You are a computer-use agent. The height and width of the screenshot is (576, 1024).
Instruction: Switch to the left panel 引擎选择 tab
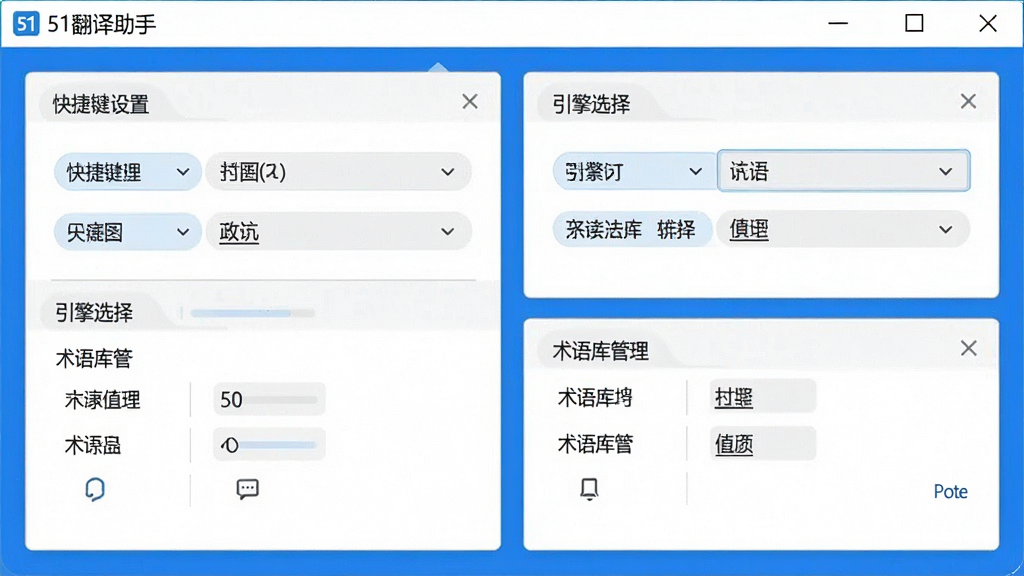(94, 313)
